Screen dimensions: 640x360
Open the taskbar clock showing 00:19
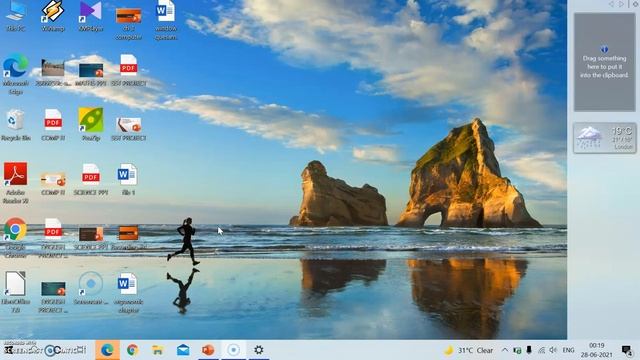[x=597, y=350]
